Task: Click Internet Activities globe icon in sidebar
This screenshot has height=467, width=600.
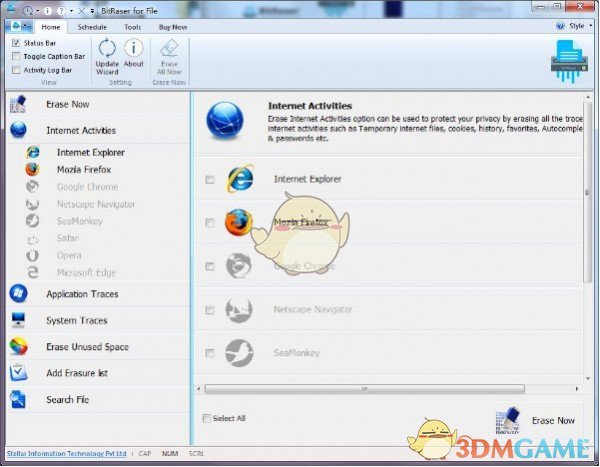Action: click(18, 130)
